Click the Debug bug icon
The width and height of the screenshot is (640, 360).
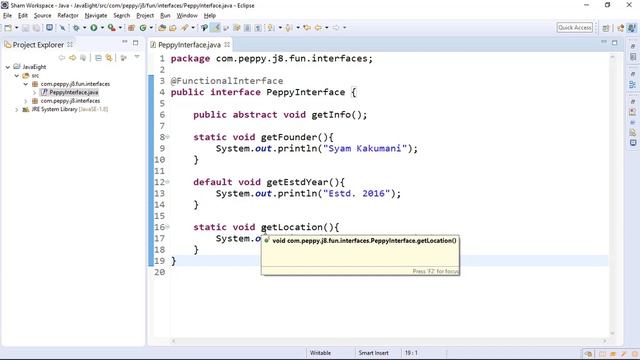click(76, 28)
